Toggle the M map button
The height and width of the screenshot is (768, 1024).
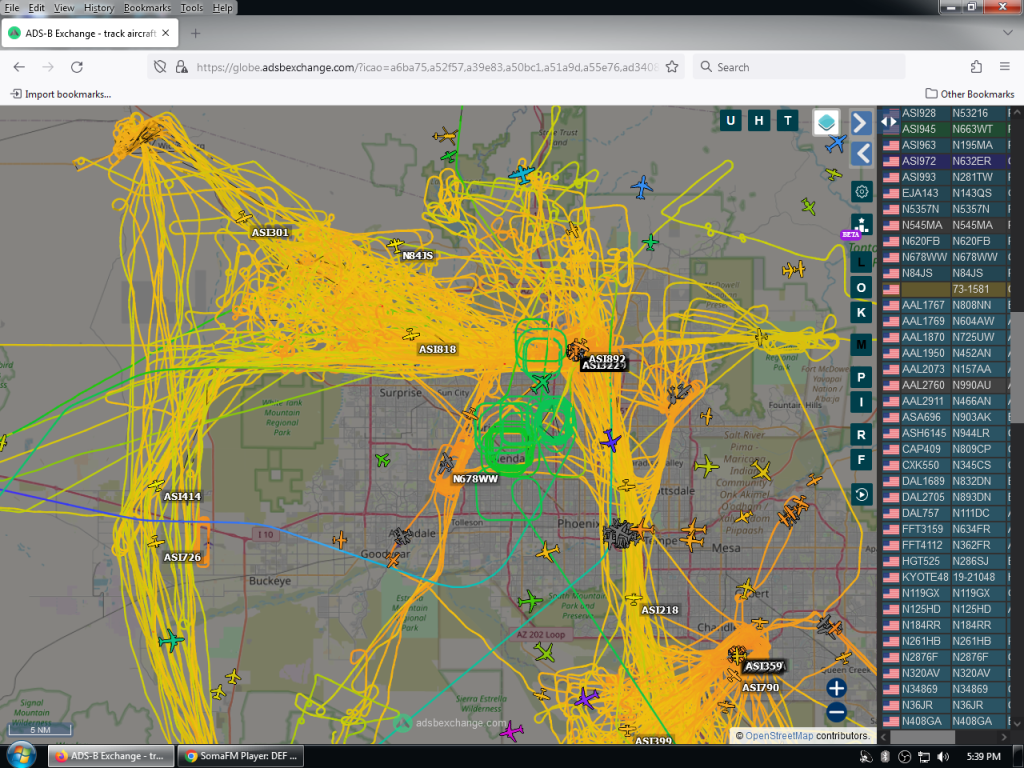[x=861, y=344]
